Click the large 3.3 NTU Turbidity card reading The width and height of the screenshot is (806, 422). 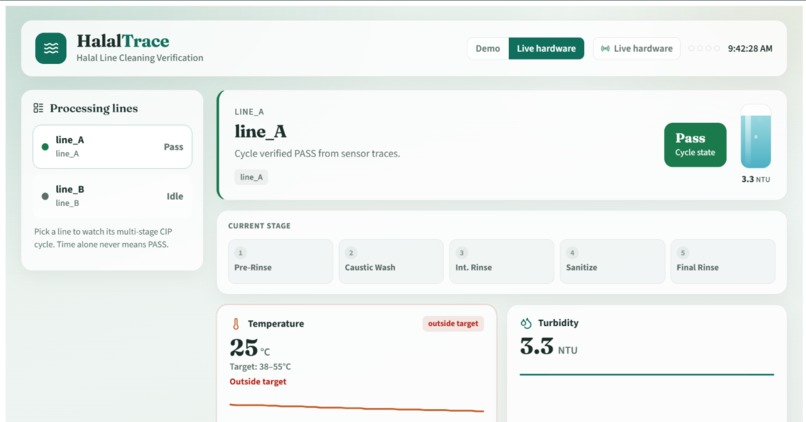tap(548, 347)
